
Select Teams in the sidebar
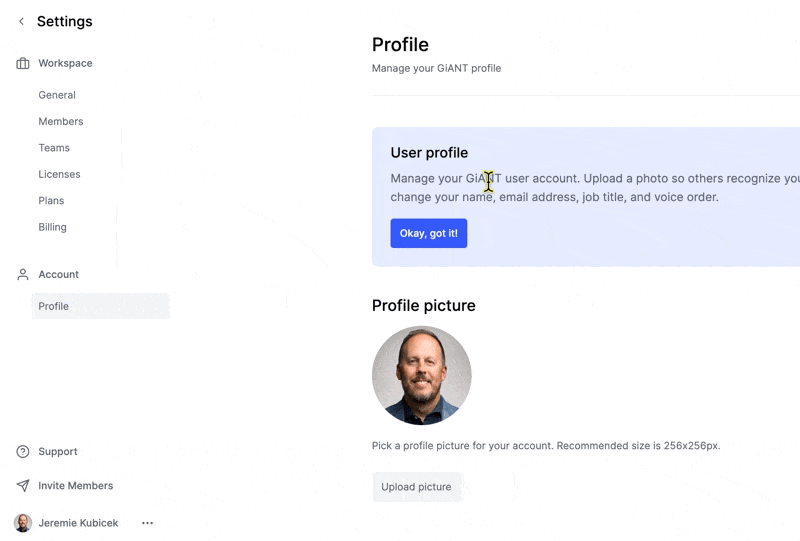(x=54, y=148)
